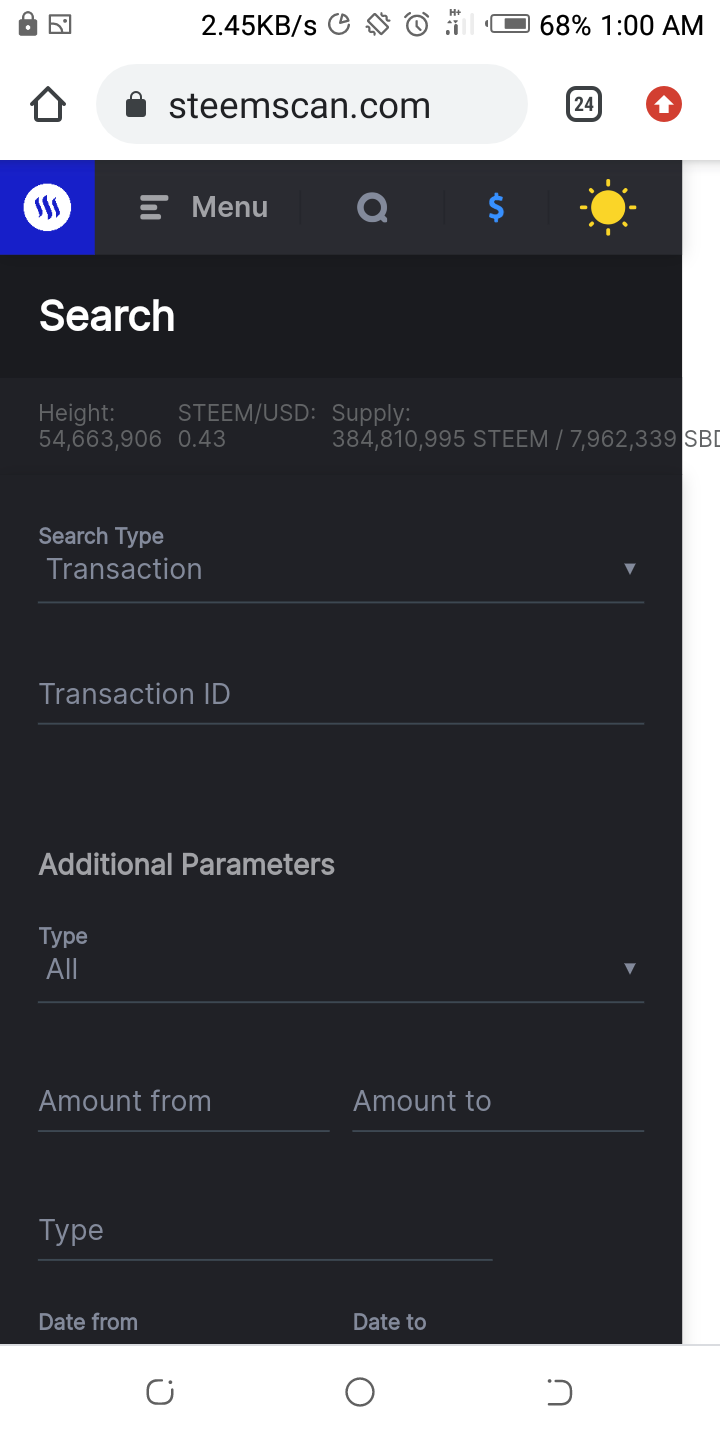Click the lower Type text field
This screenshot has width=720, height=1440.
[x=265, y=1231]
